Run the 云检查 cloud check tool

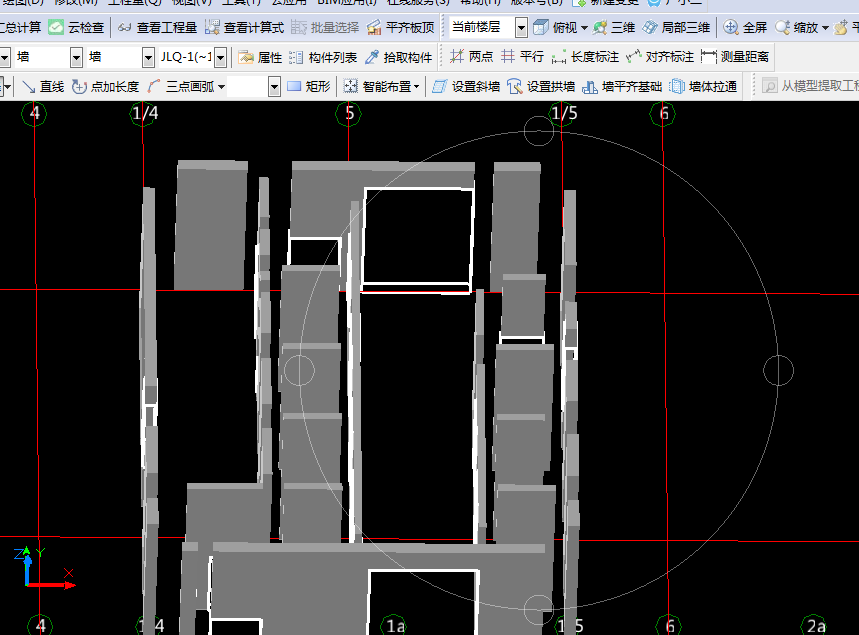pos(76,27)
